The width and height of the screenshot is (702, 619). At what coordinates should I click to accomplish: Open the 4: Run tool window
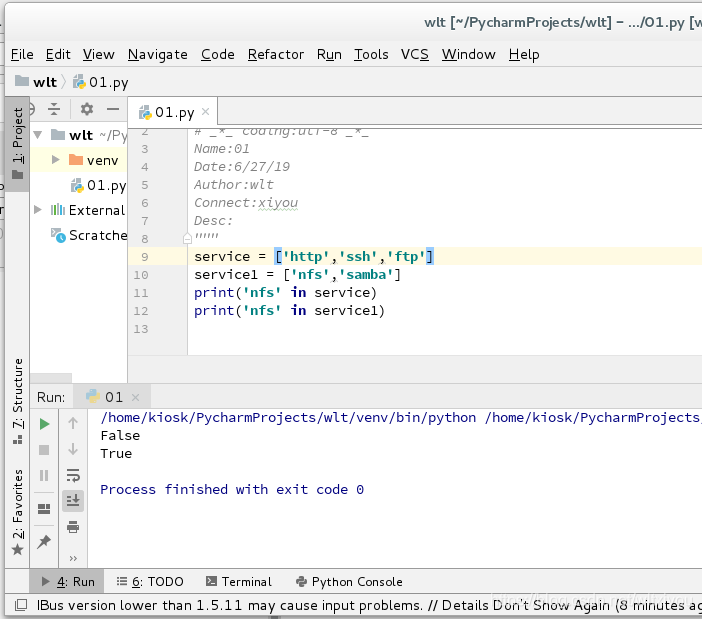(68, 581)
